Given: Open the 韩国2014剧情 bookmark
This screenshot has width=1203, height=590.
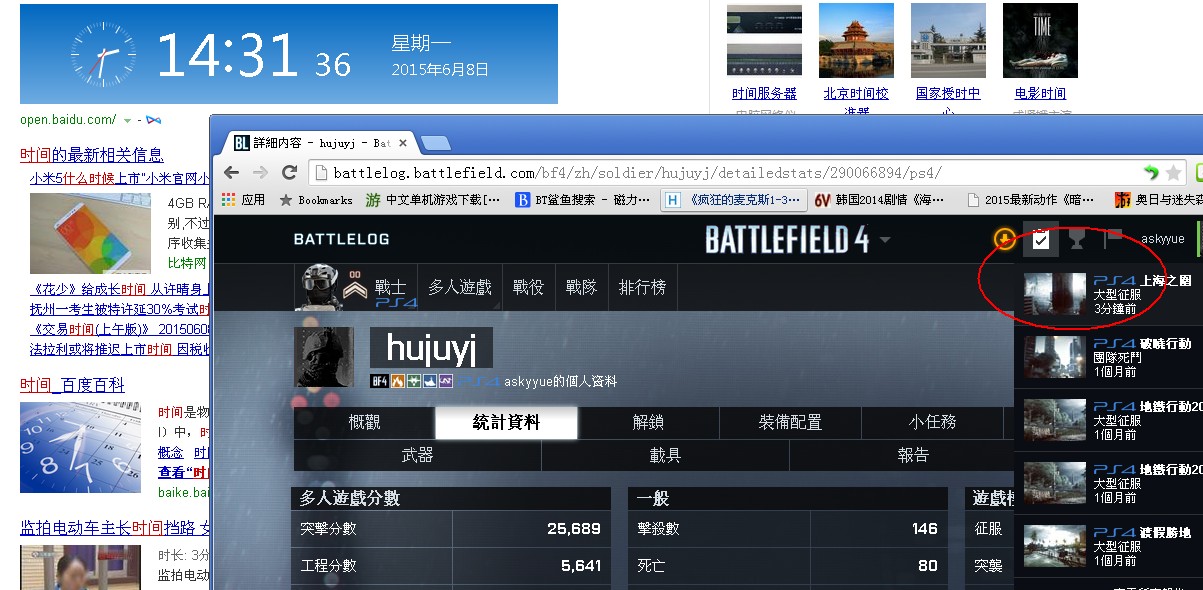Looking at the screenshot, I should point(879,200).
